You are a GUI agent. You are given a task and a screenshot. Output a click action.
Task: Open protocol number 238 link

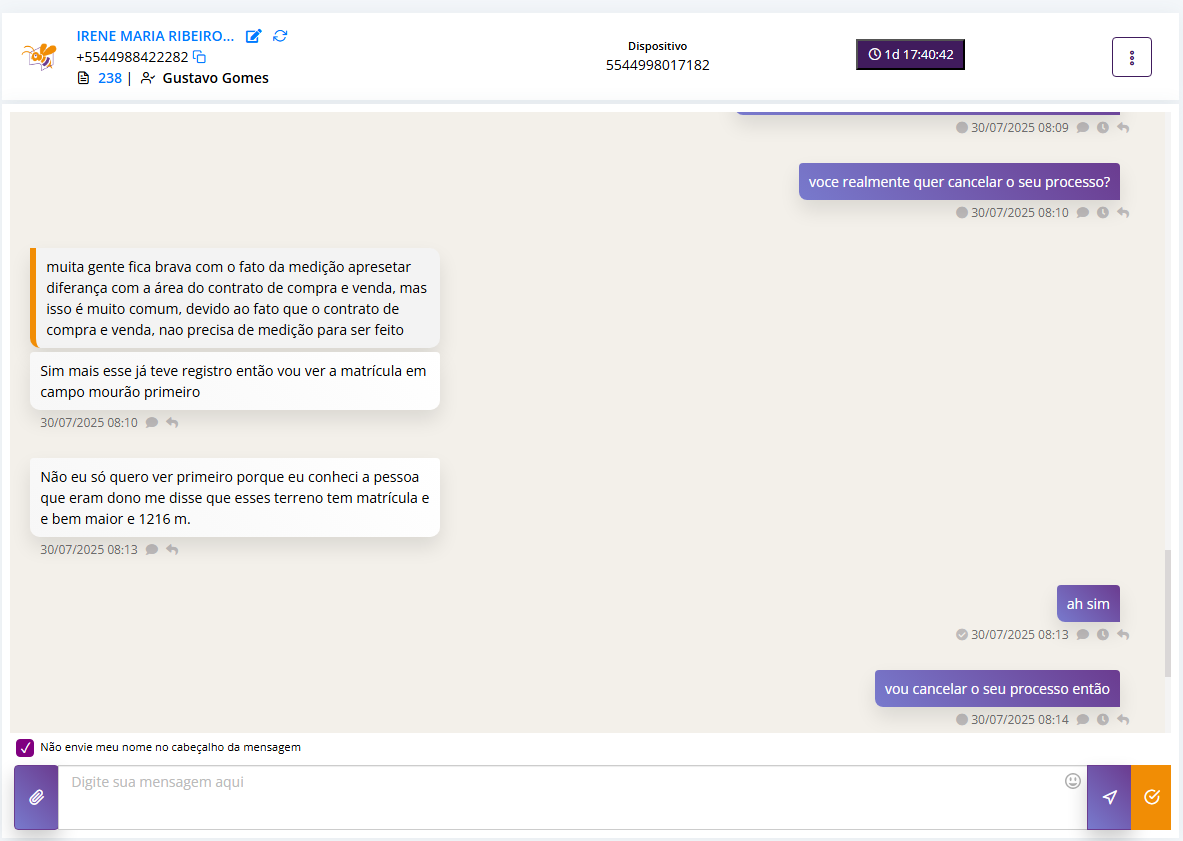109,78
